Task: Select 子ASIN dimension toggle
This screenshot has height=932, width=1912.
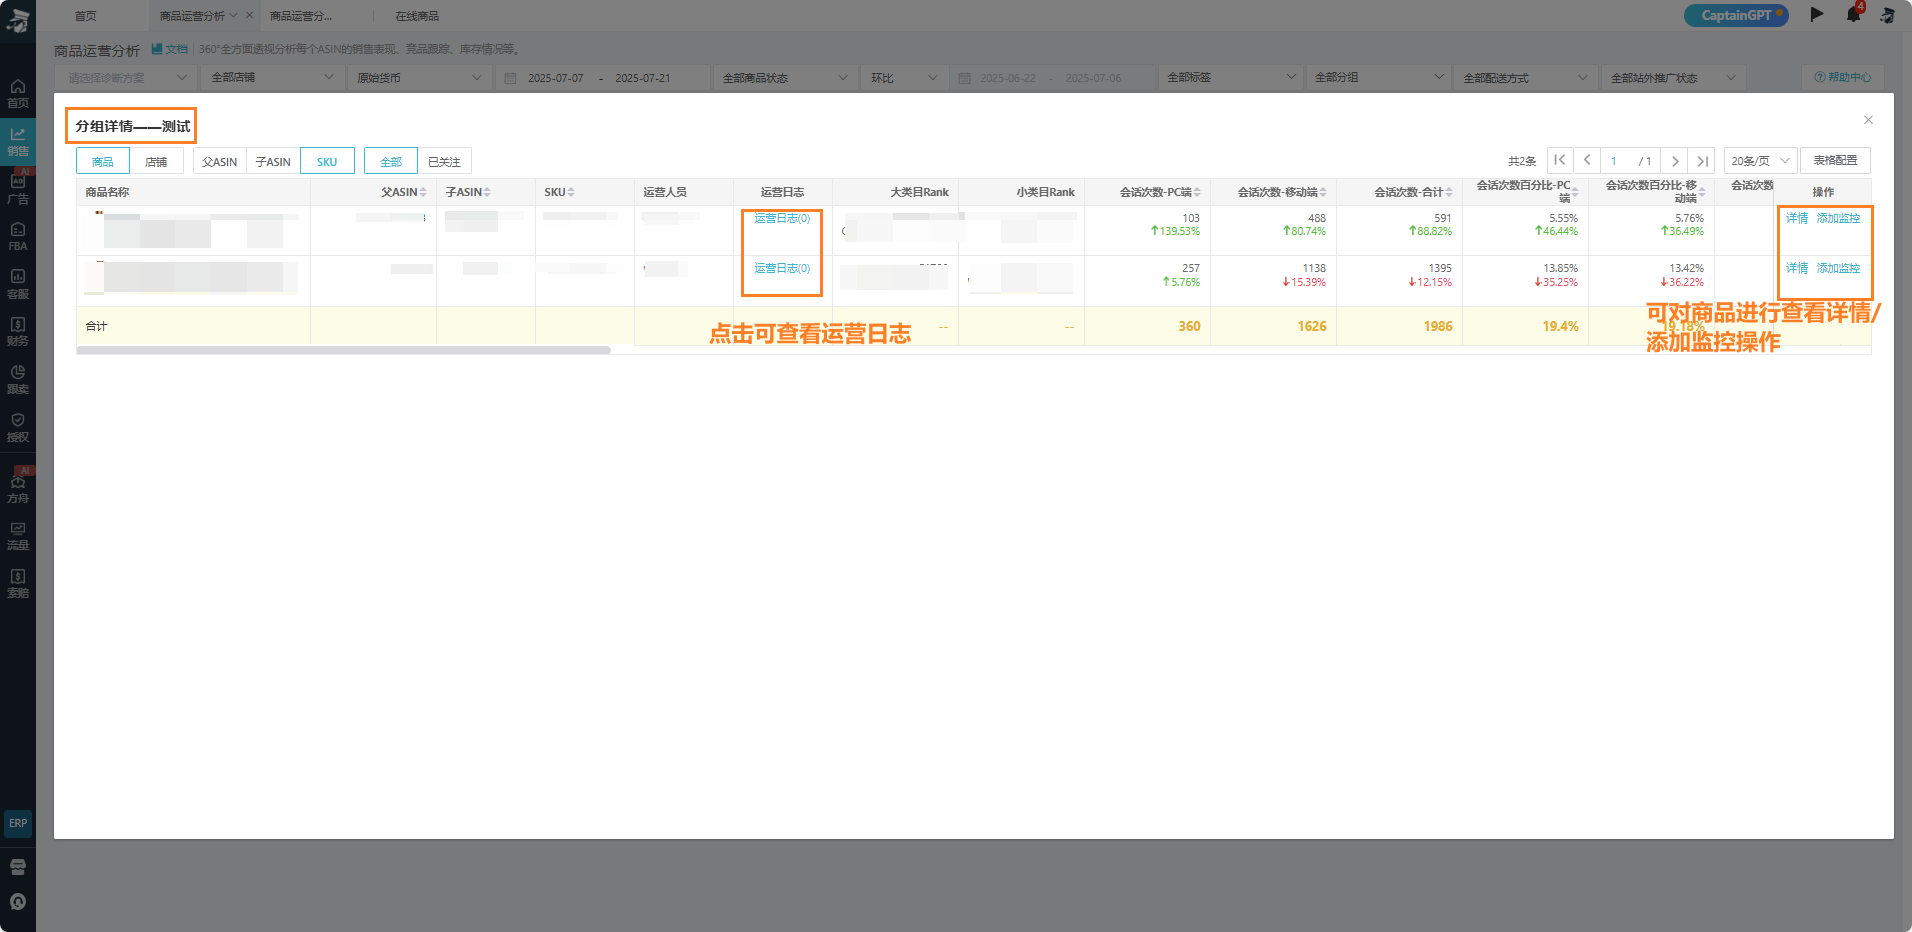Action: point(273,161)
